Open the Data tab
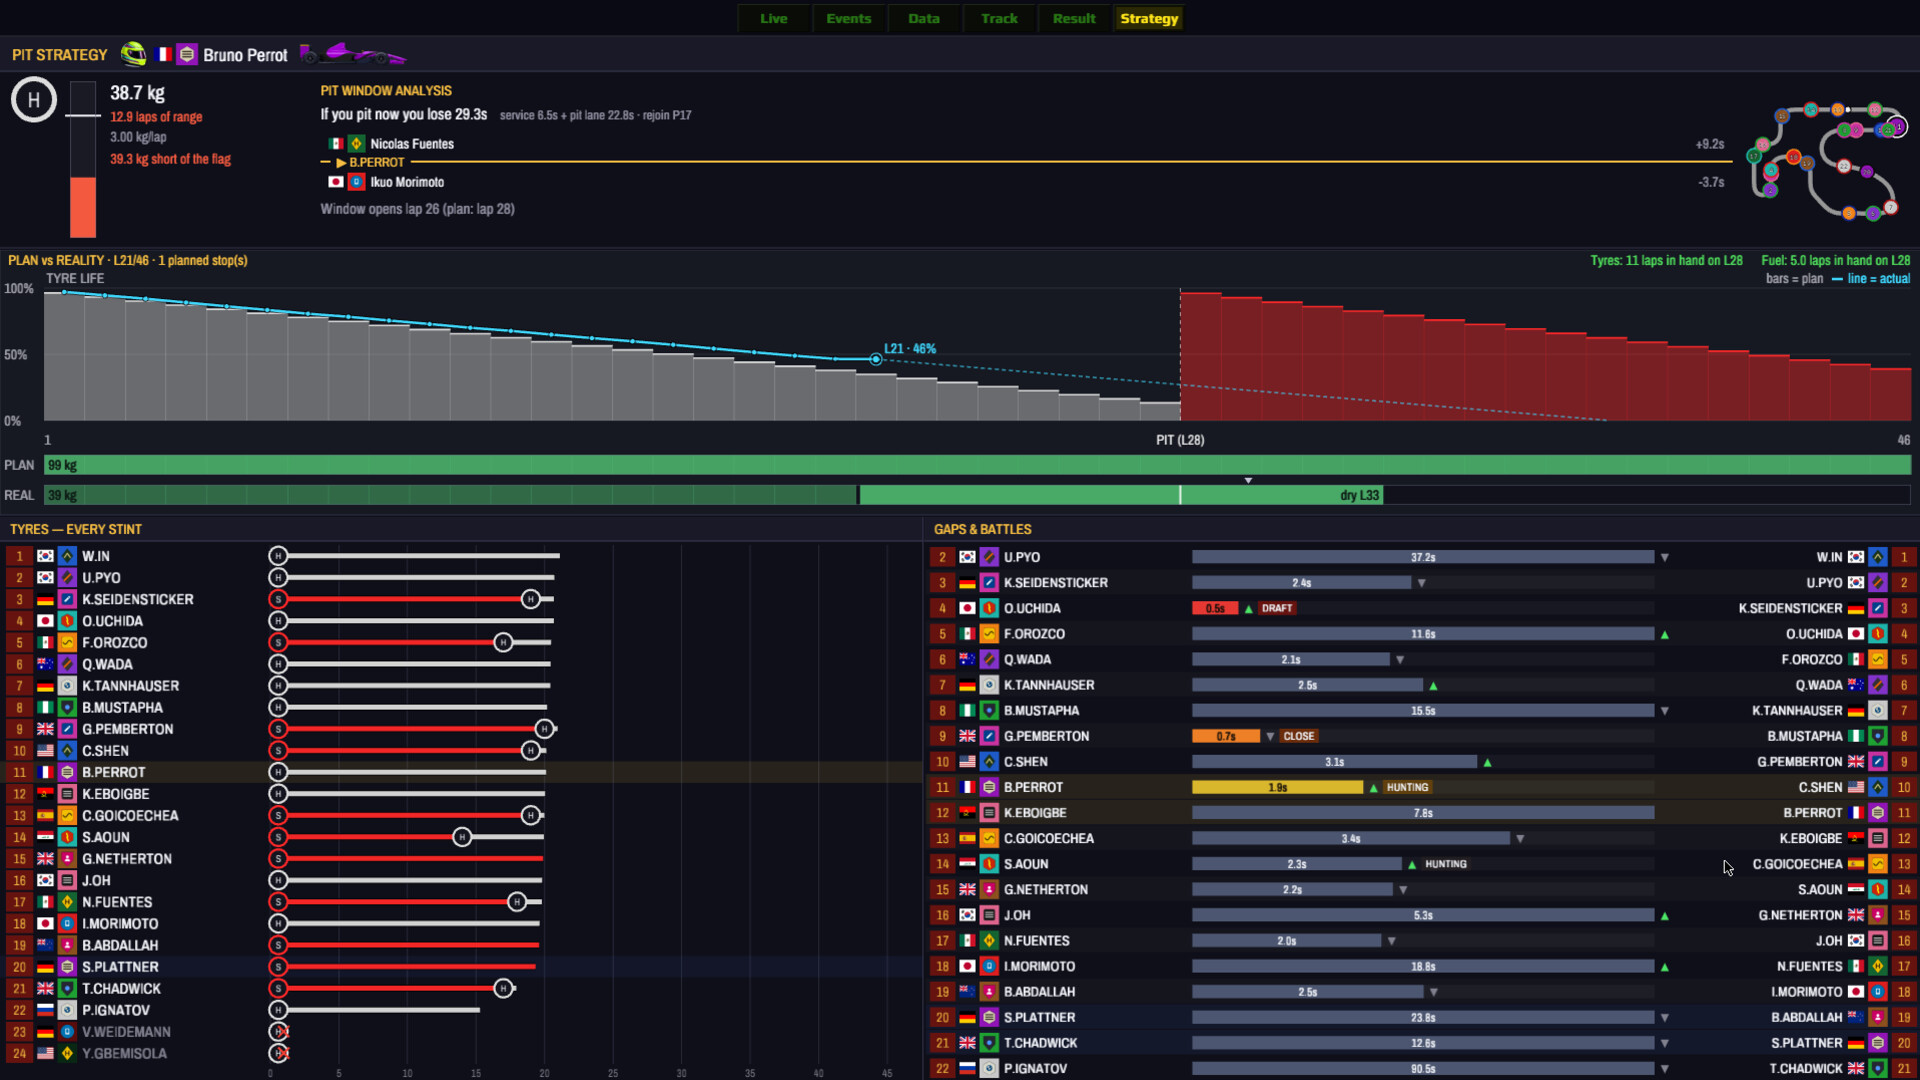1920x1080 pixels. click(923, 18)
